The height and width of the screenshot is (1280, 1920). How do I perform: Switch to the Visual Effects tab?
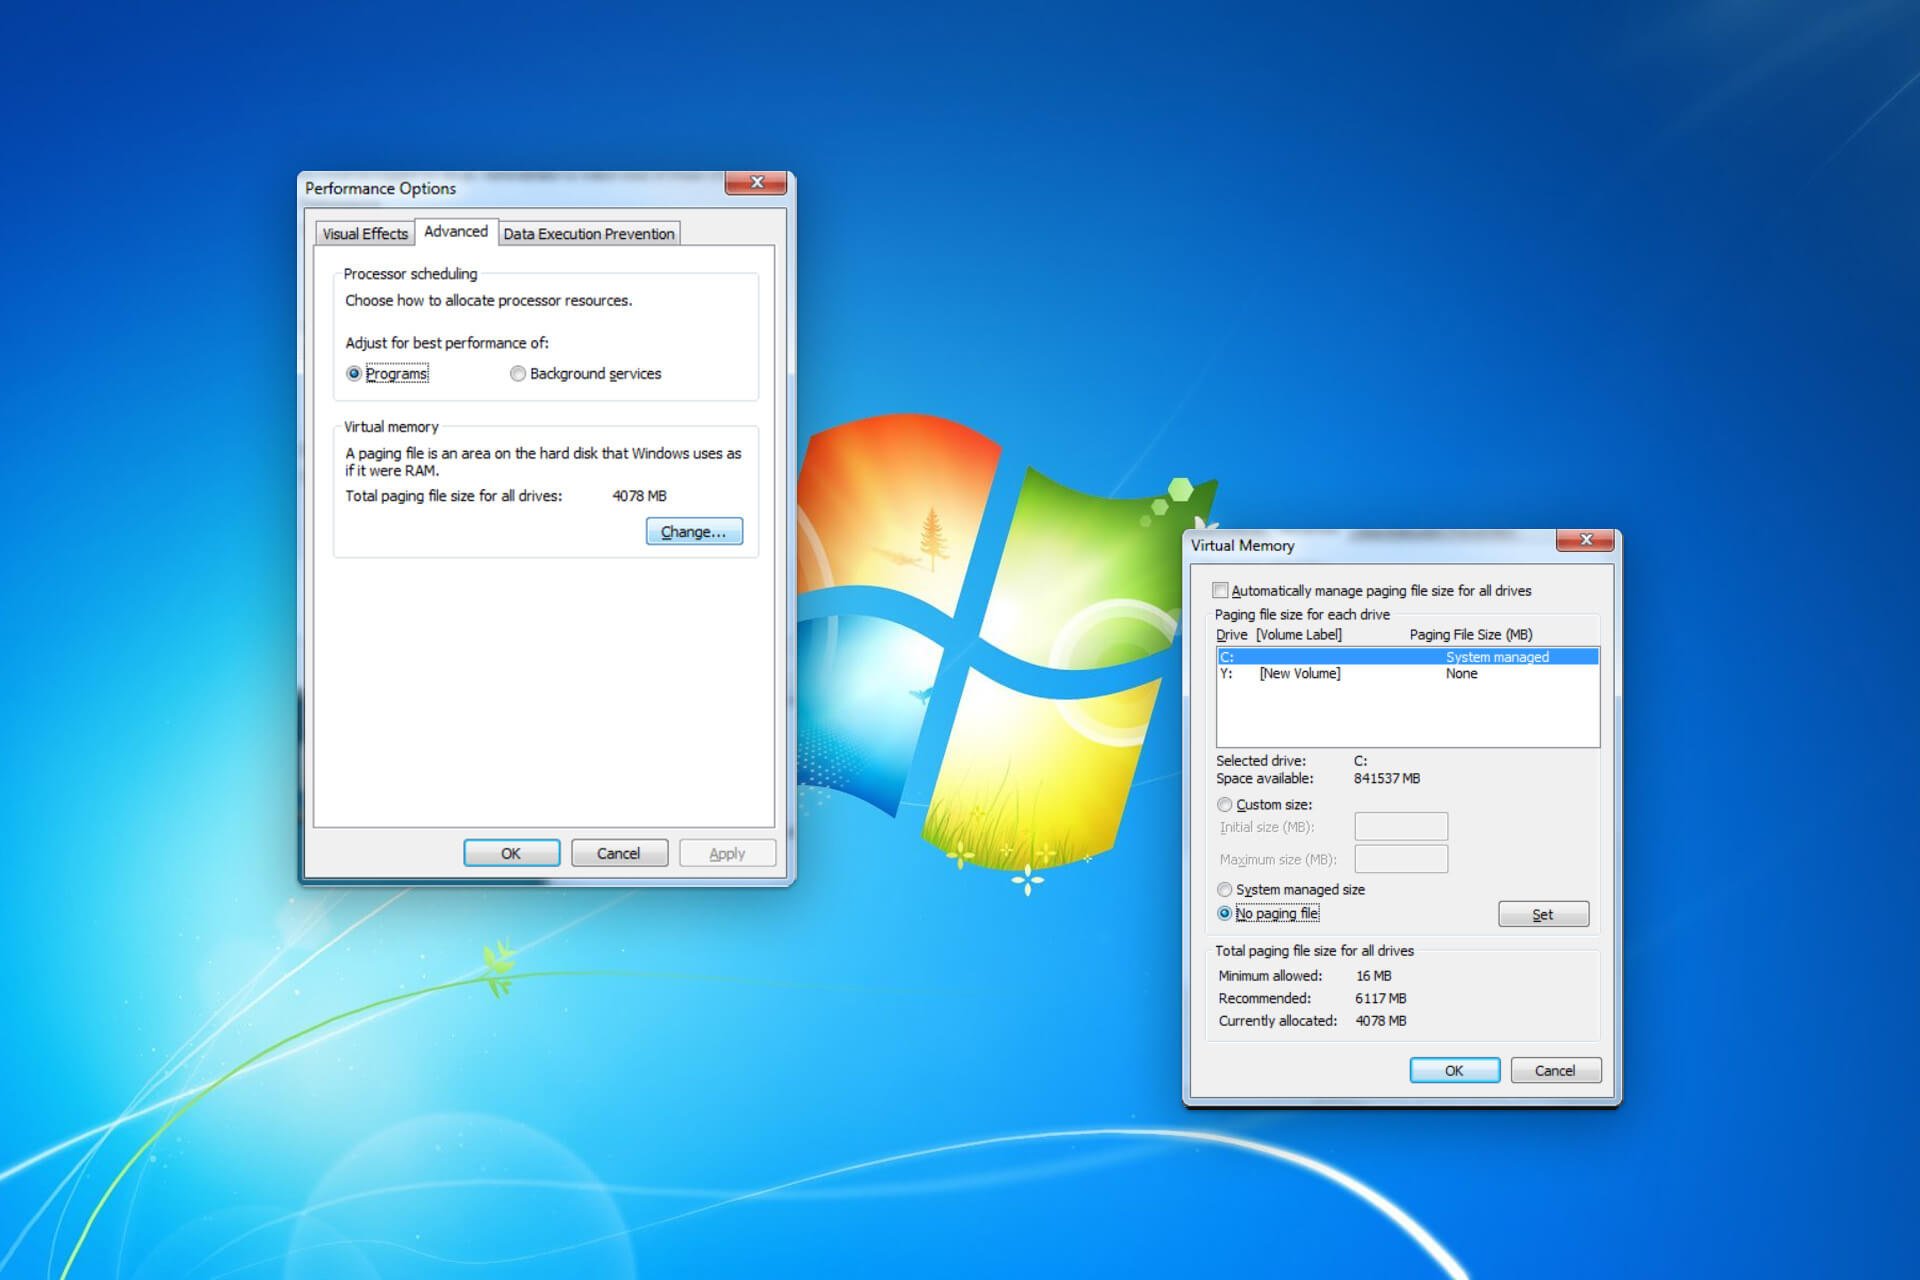[x=364, y=234]
